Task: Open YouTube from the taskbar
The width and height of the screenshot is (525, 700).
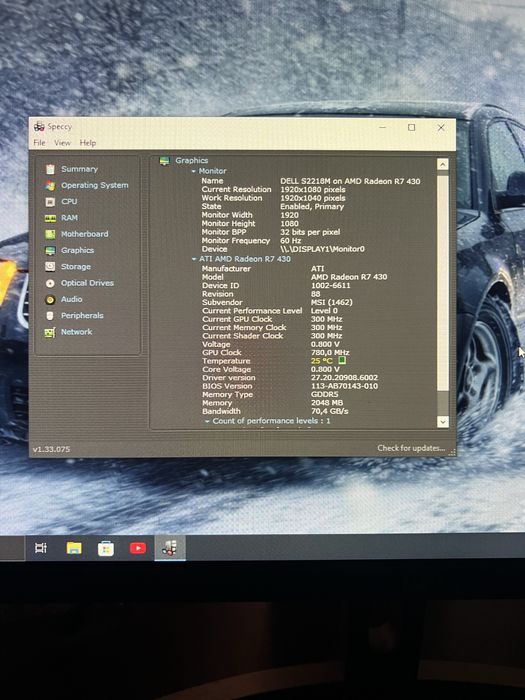Action: tap(138, 548)
